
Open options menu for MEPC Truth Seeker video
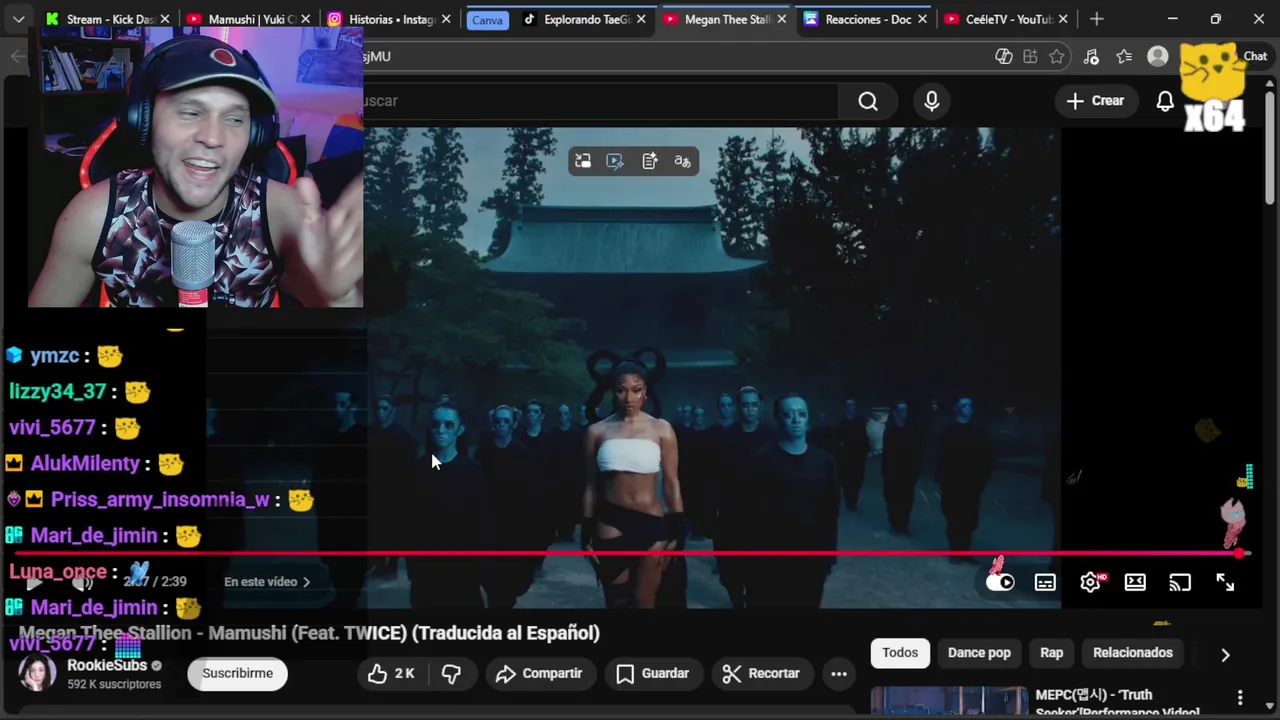[x=1240, y=698]
